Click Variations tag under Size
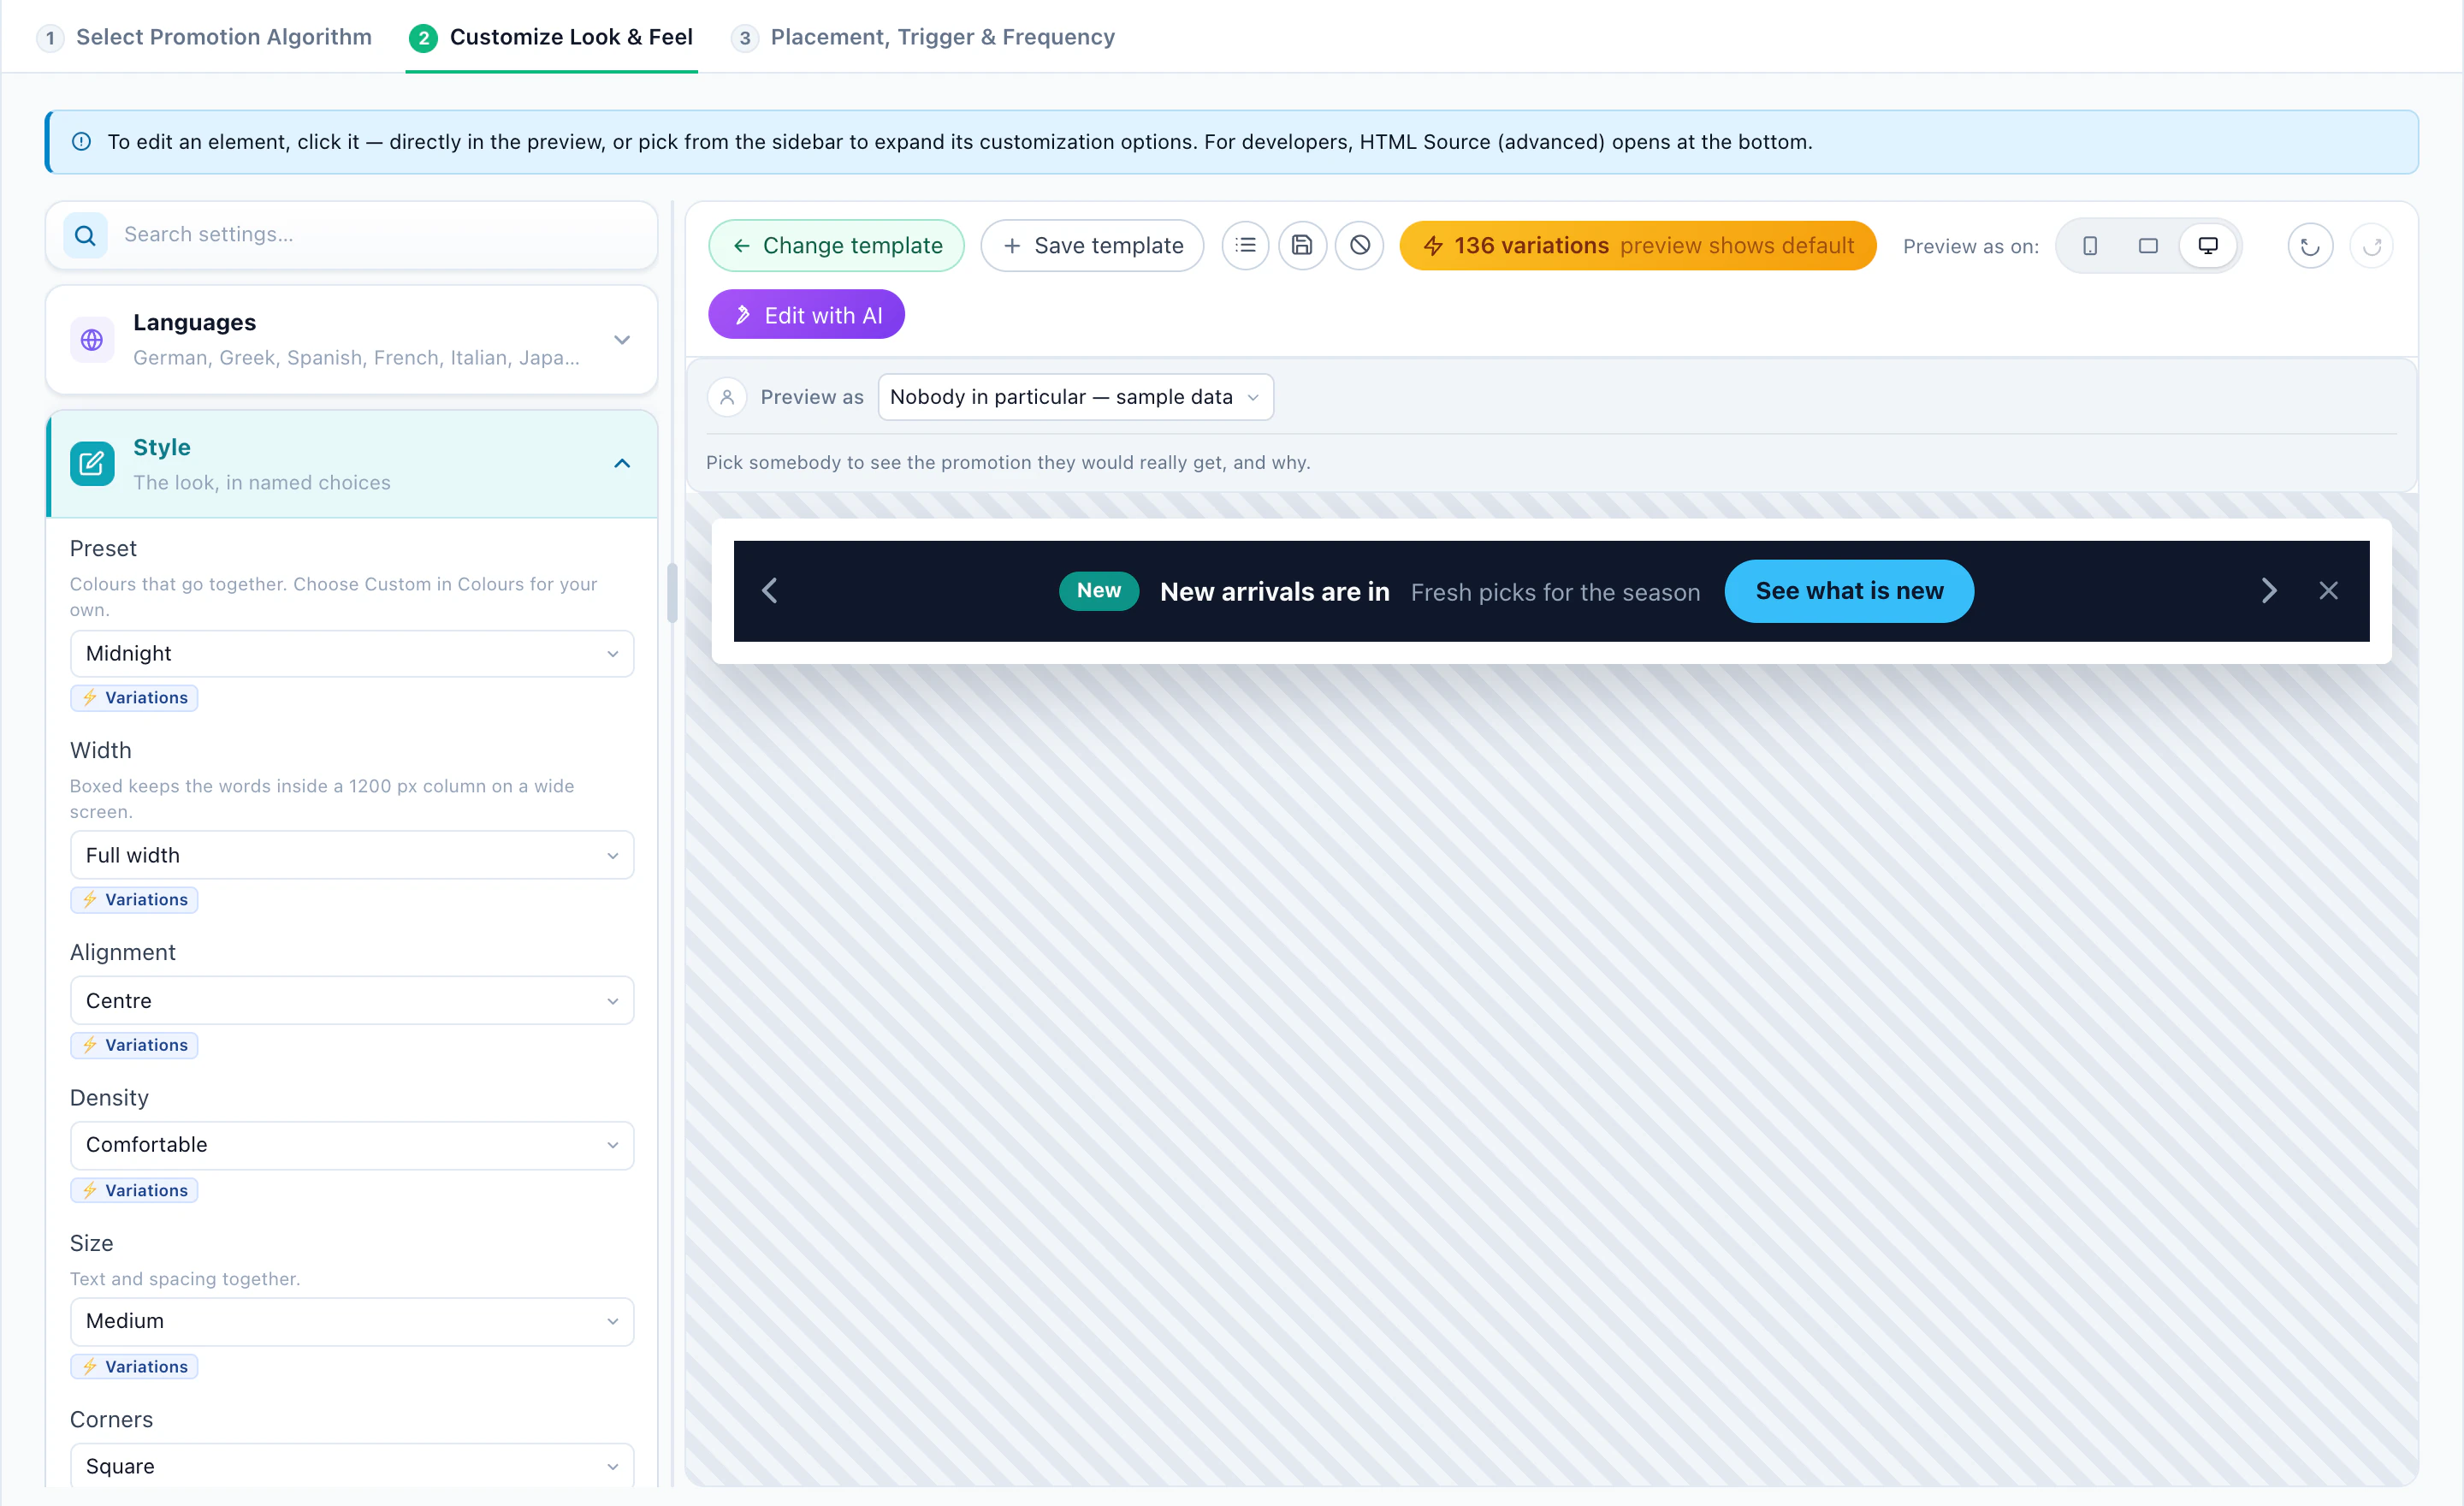Screen dimensions: 2464x1506 click(134, 1367)
